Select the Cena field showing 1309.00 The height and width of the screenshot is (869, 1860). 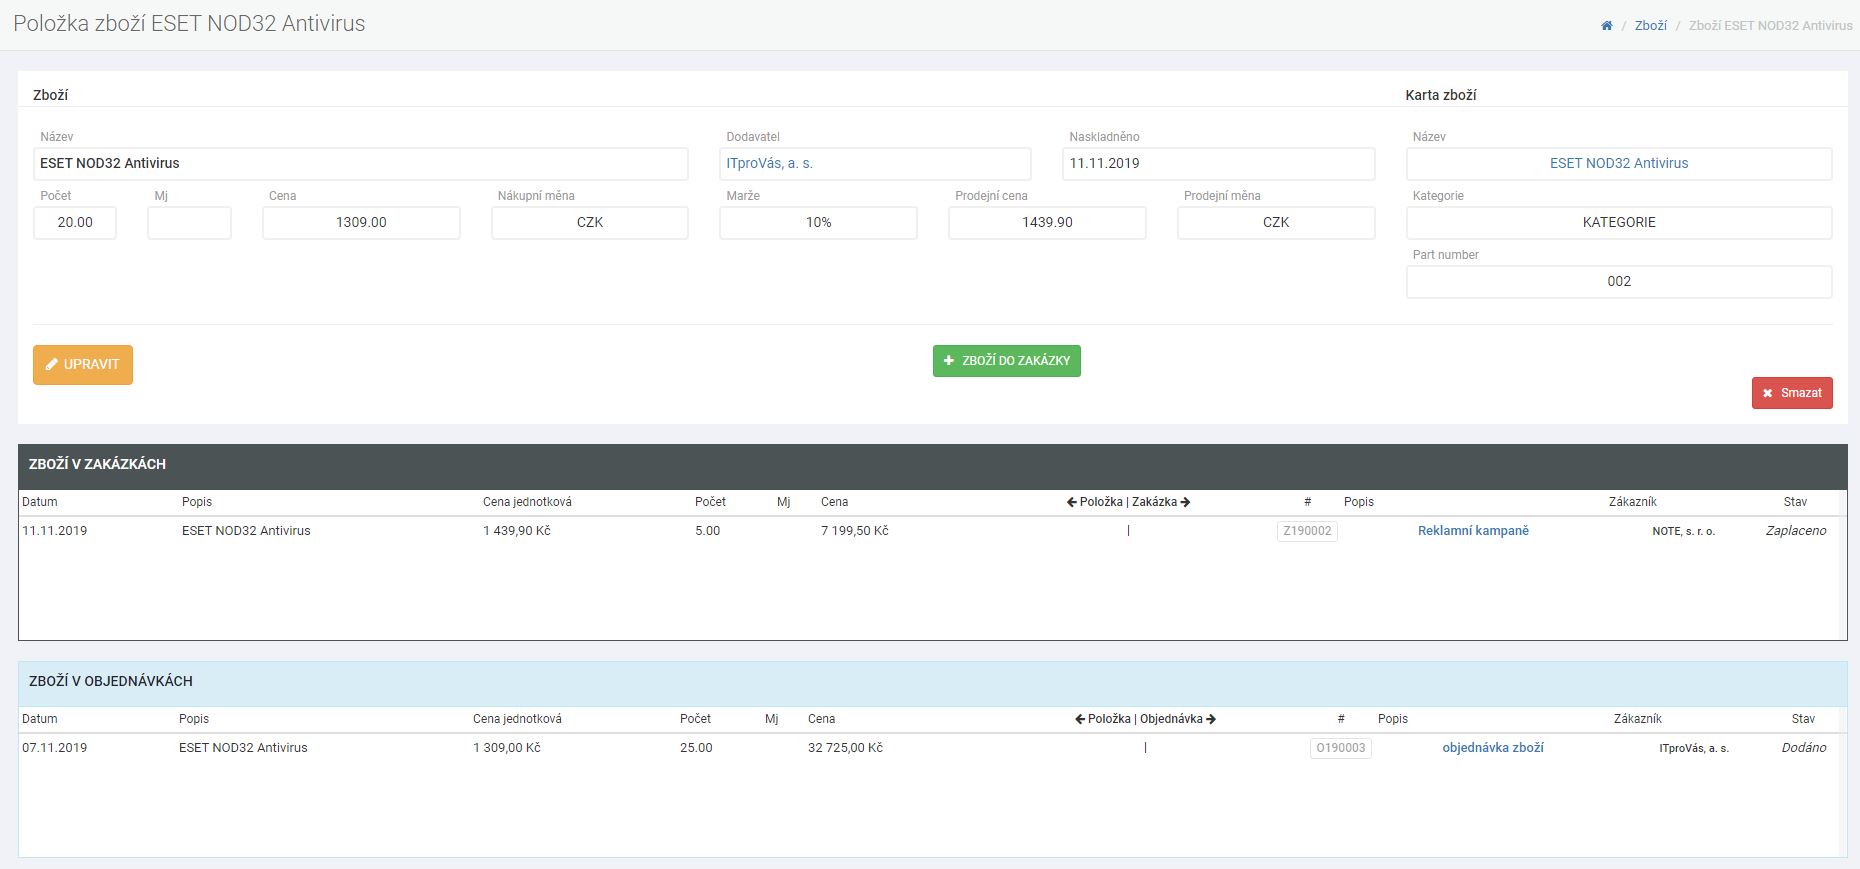tap(361, 223)
